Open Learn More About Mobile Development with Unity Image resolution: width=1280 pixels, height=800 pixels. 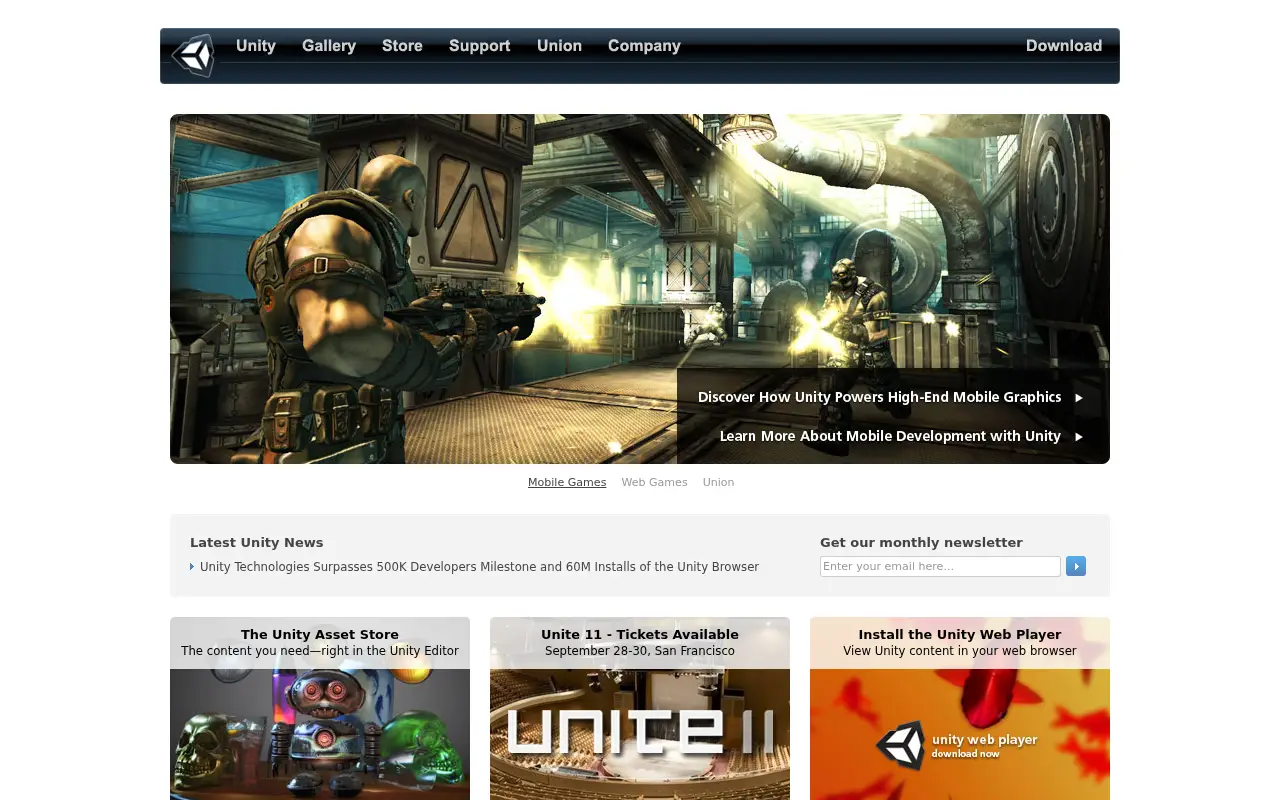point(890,436)
